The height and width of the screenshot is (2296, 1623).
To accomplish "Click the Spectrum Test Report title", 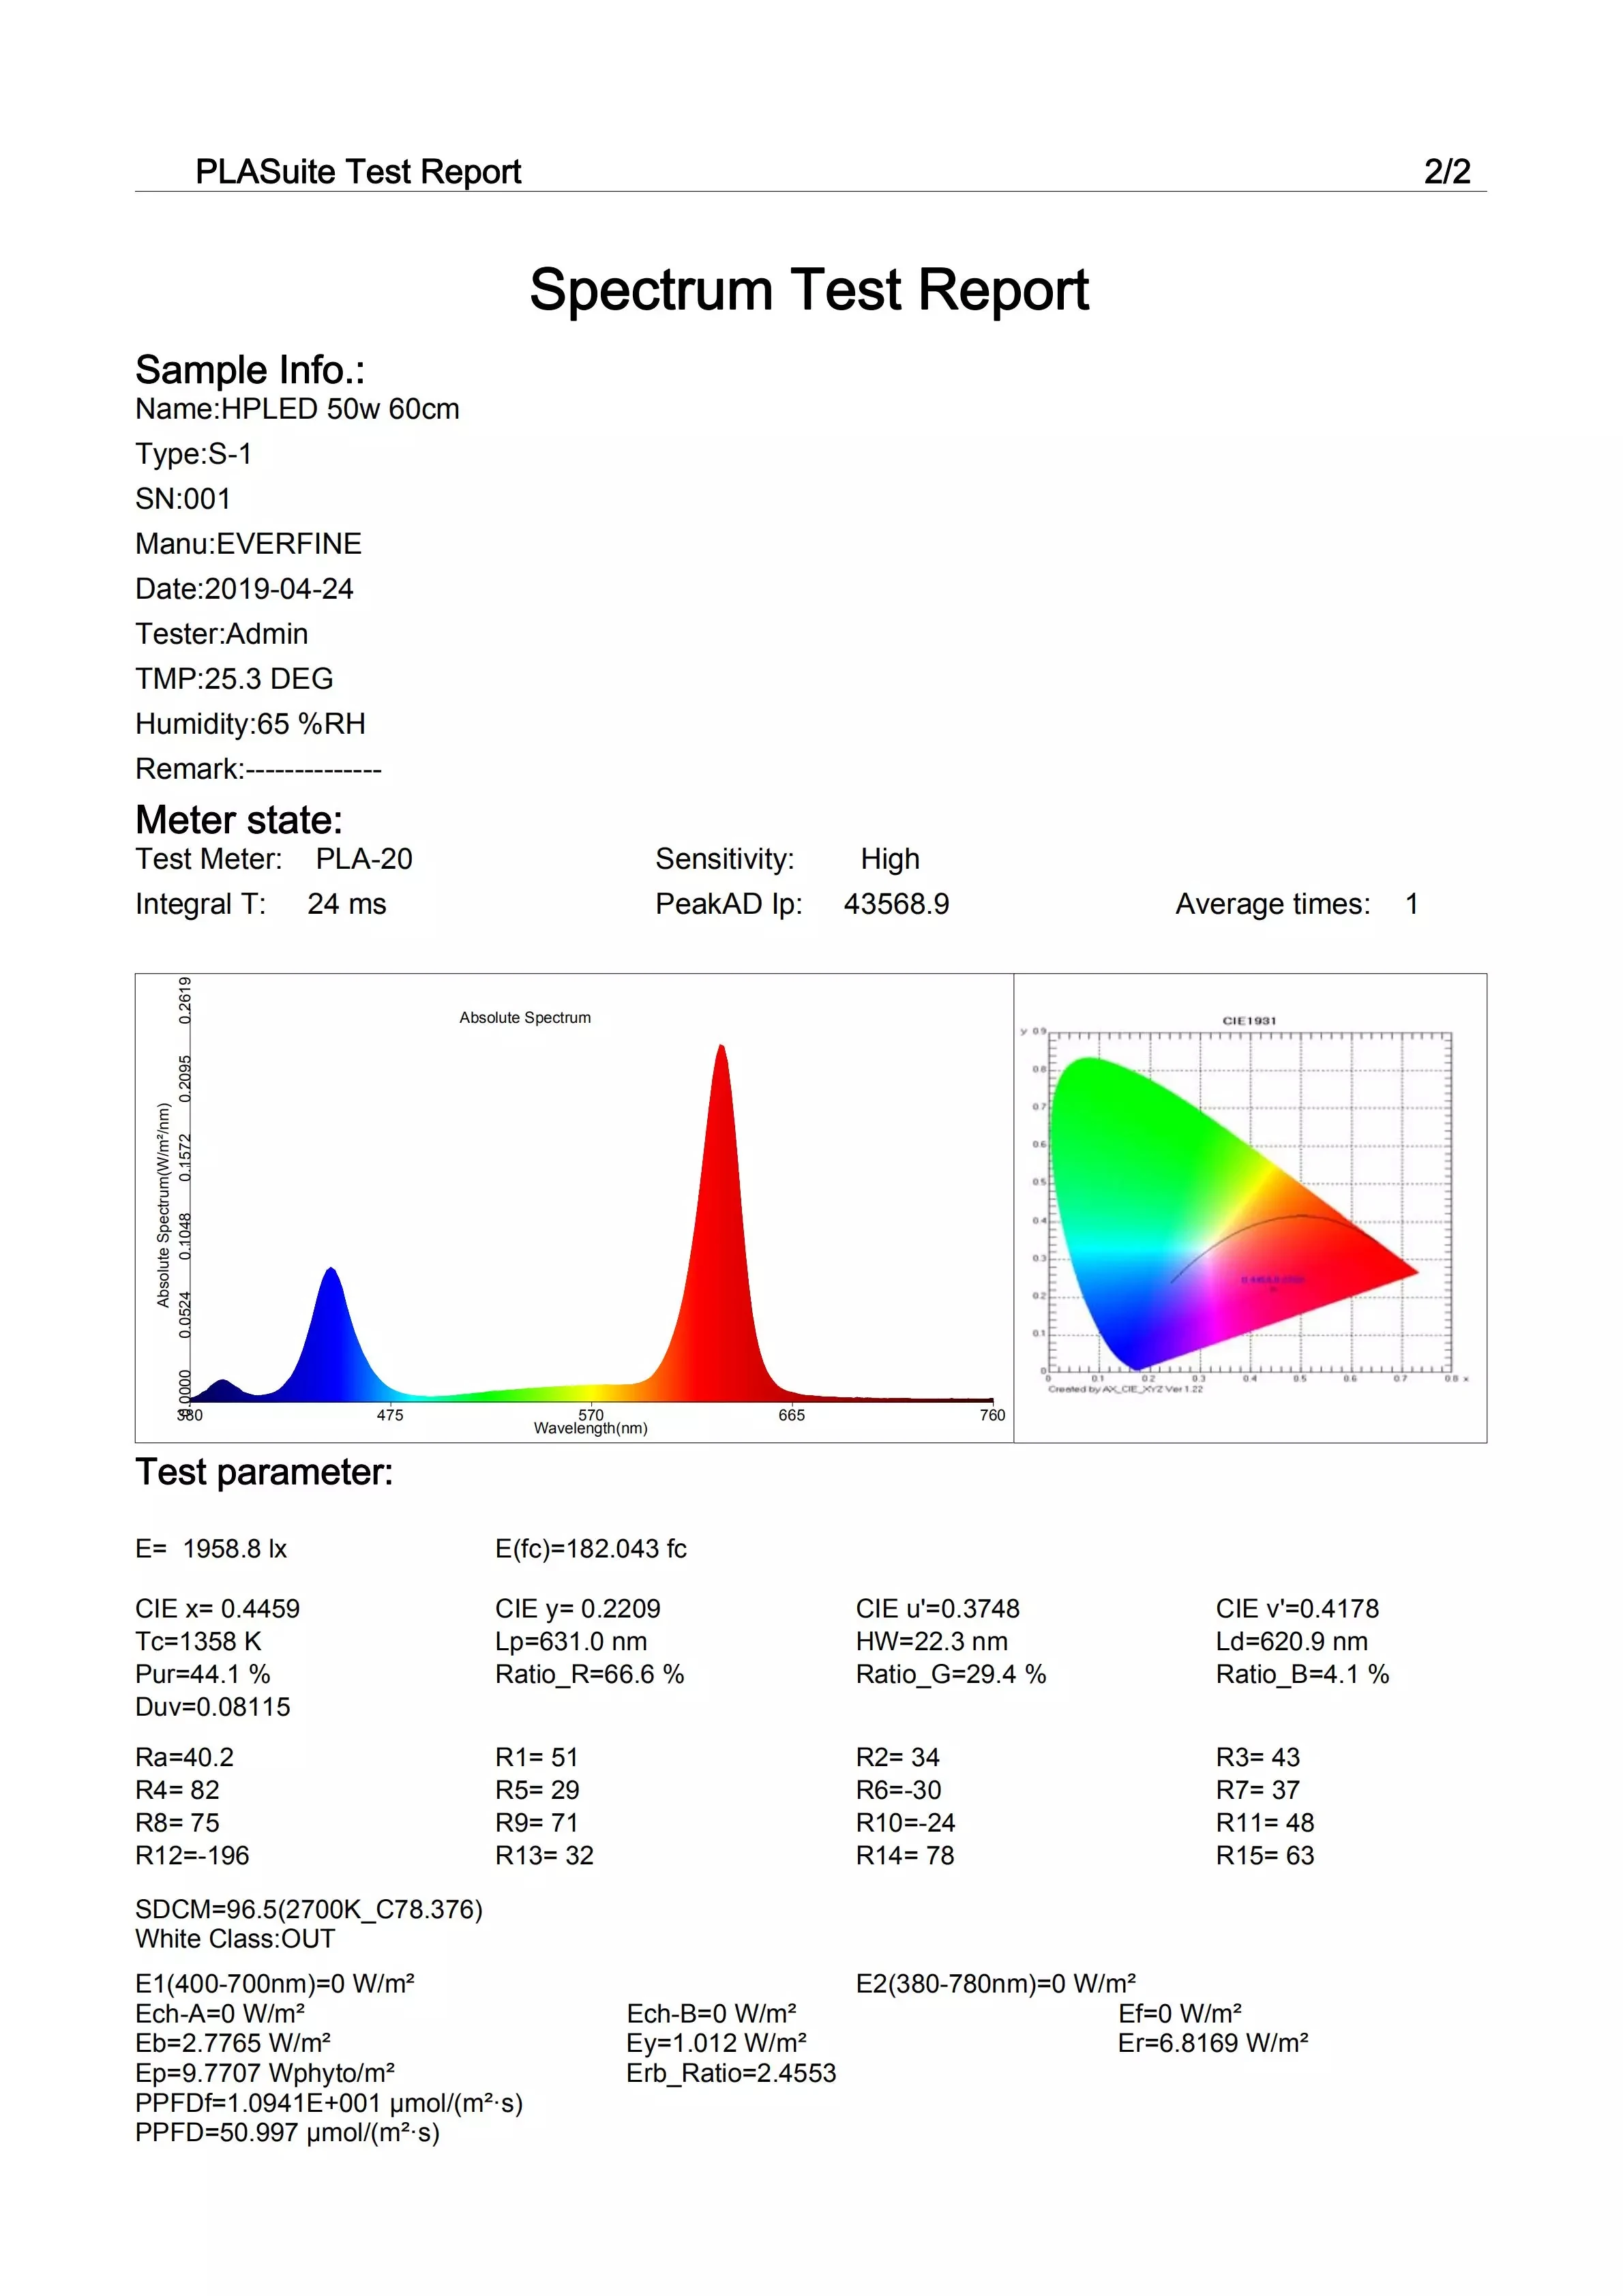I will point(809,290).
